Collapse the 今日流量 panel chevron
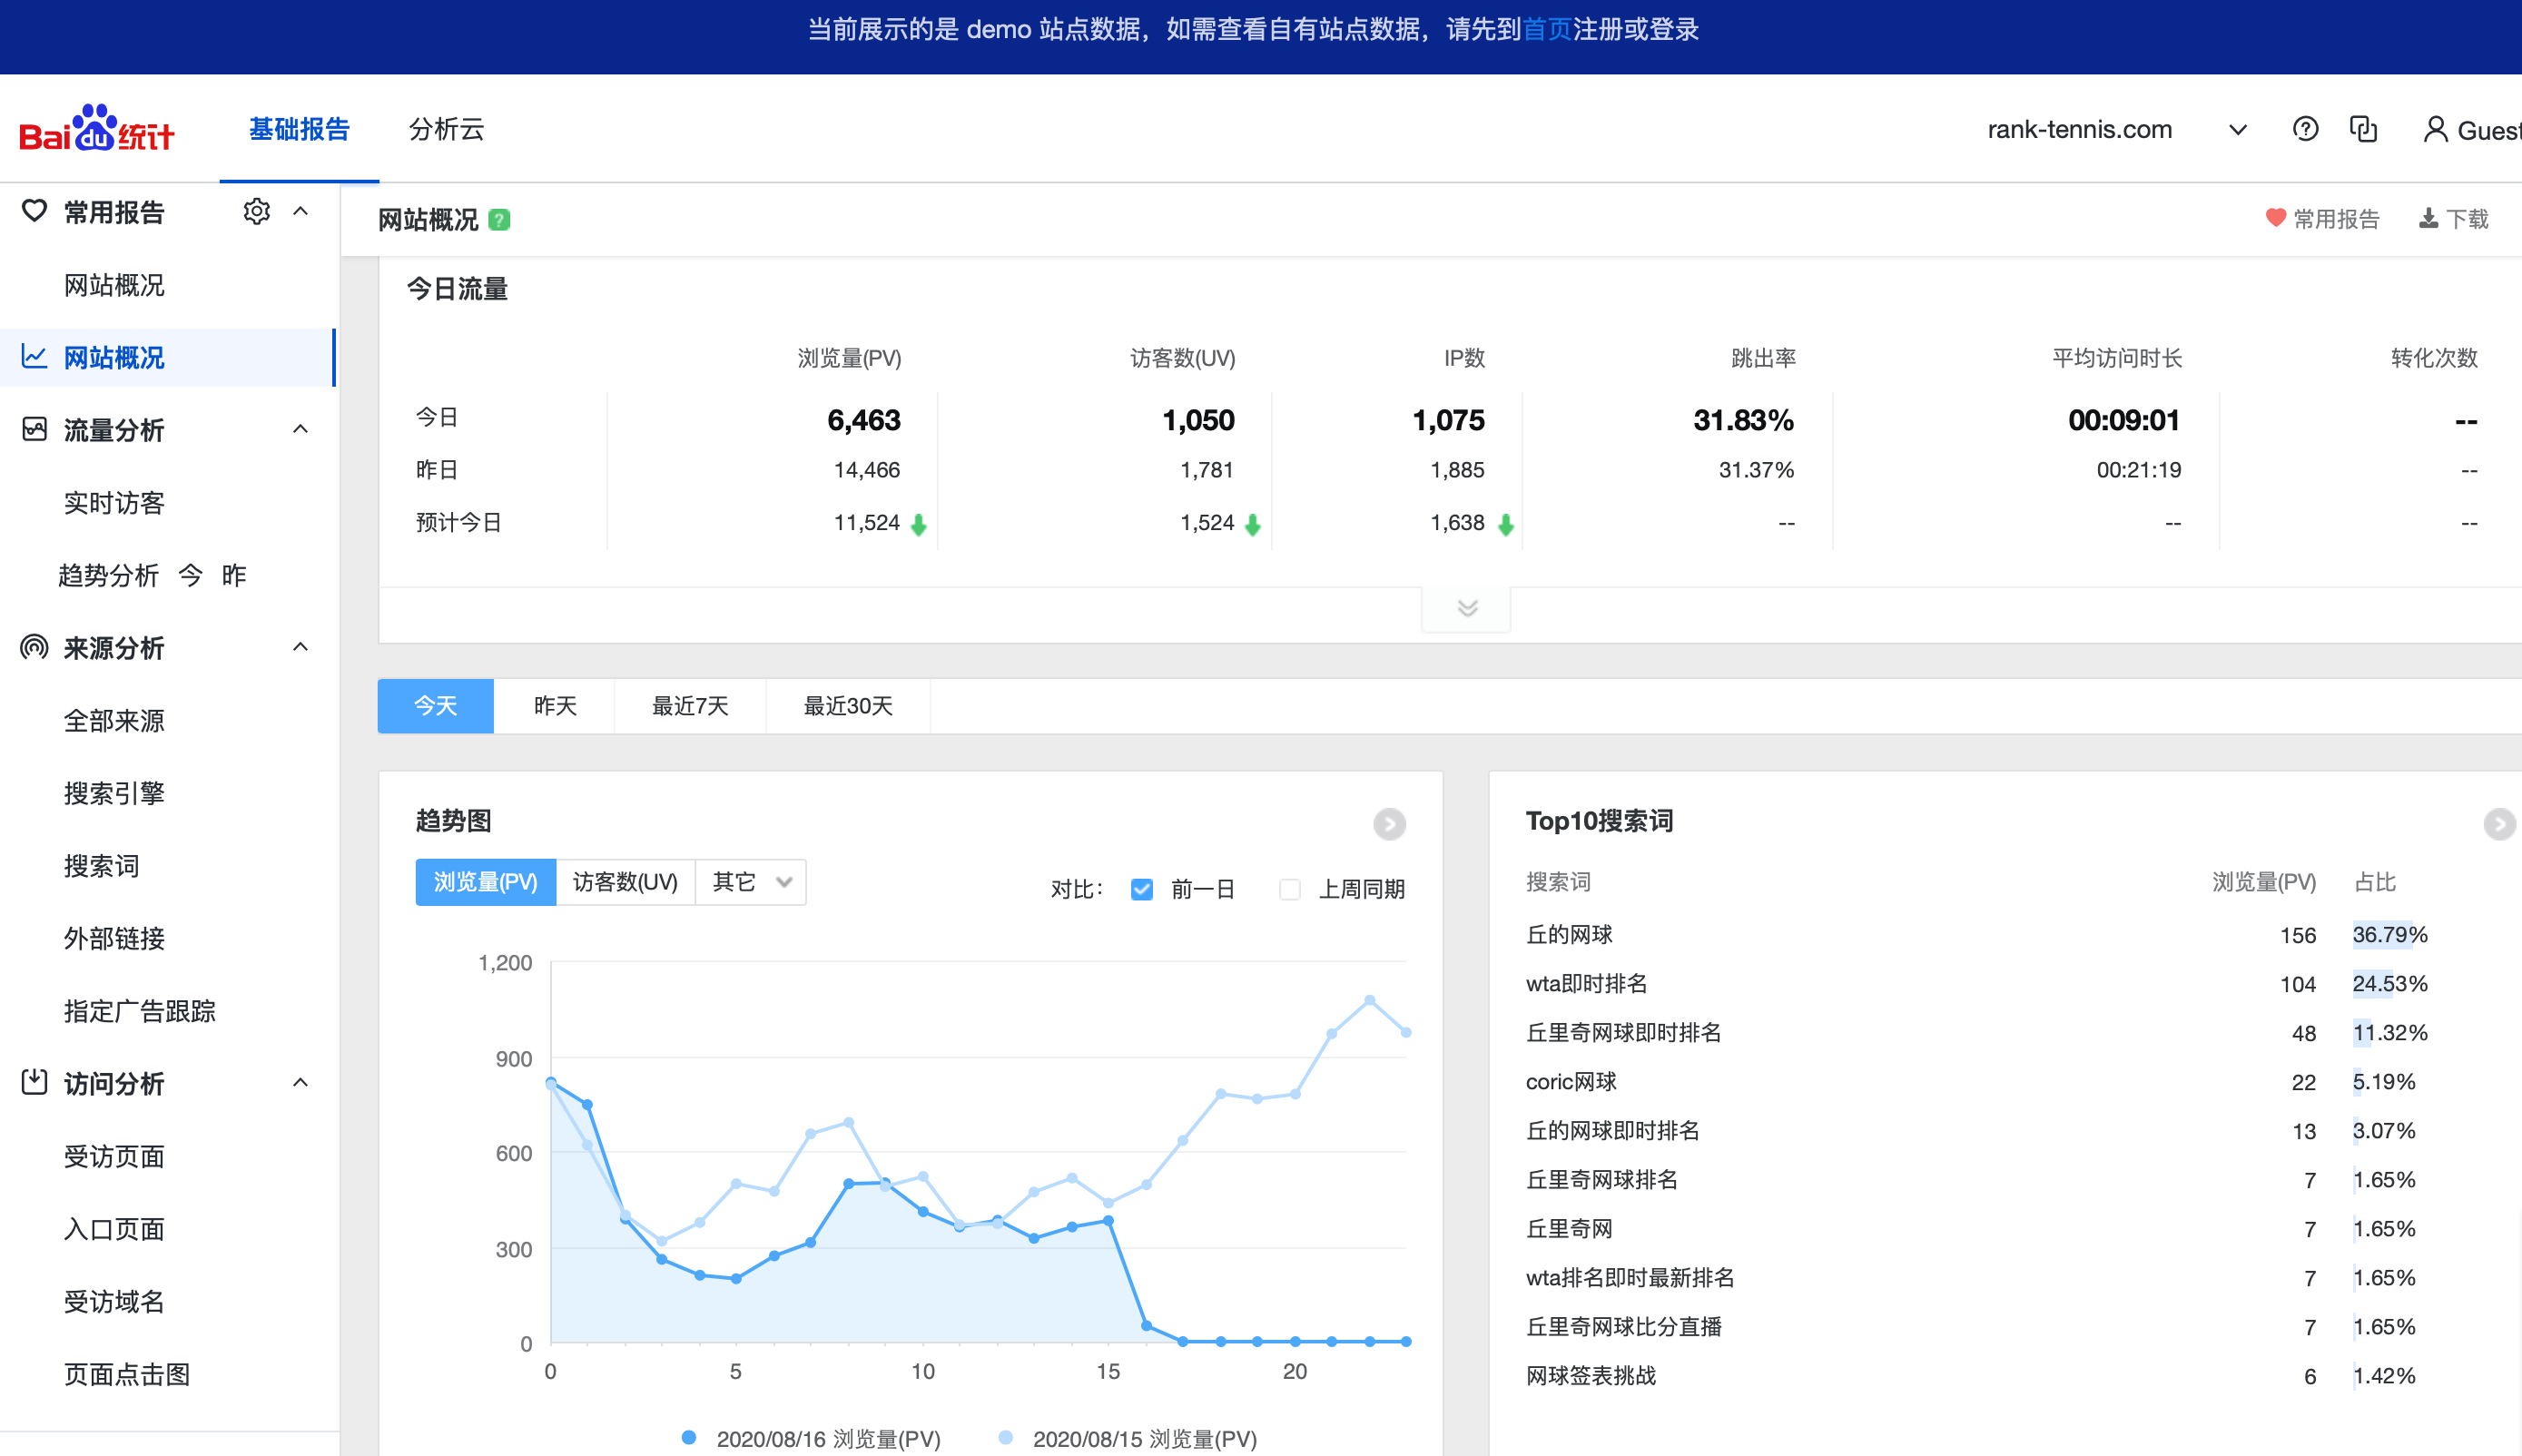 pyautogui.click(x=1465, y=607)
